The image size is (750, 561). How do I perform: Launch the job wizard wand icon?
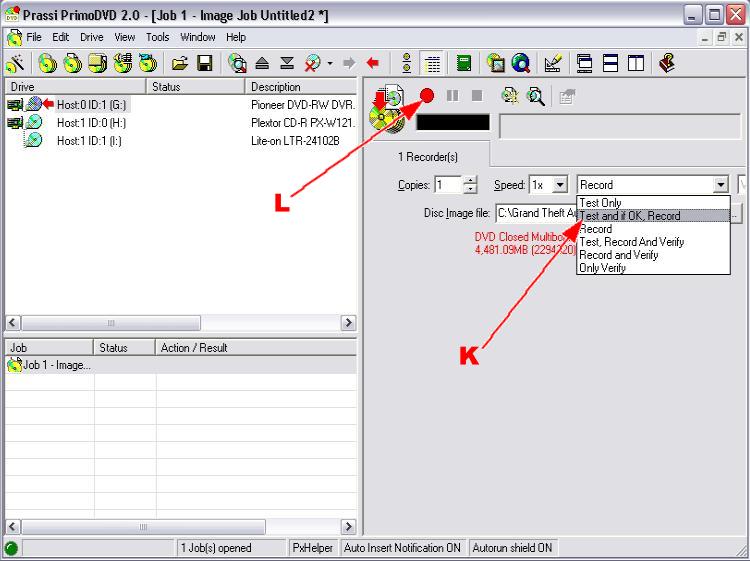[x=16, y=63]
